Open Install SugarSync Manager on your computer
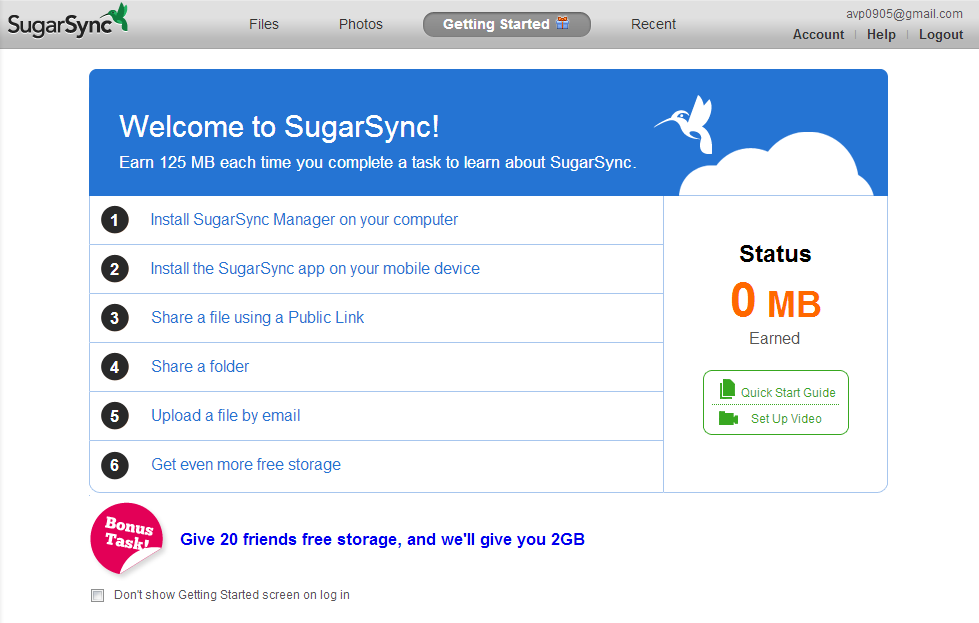 point(304,220)
